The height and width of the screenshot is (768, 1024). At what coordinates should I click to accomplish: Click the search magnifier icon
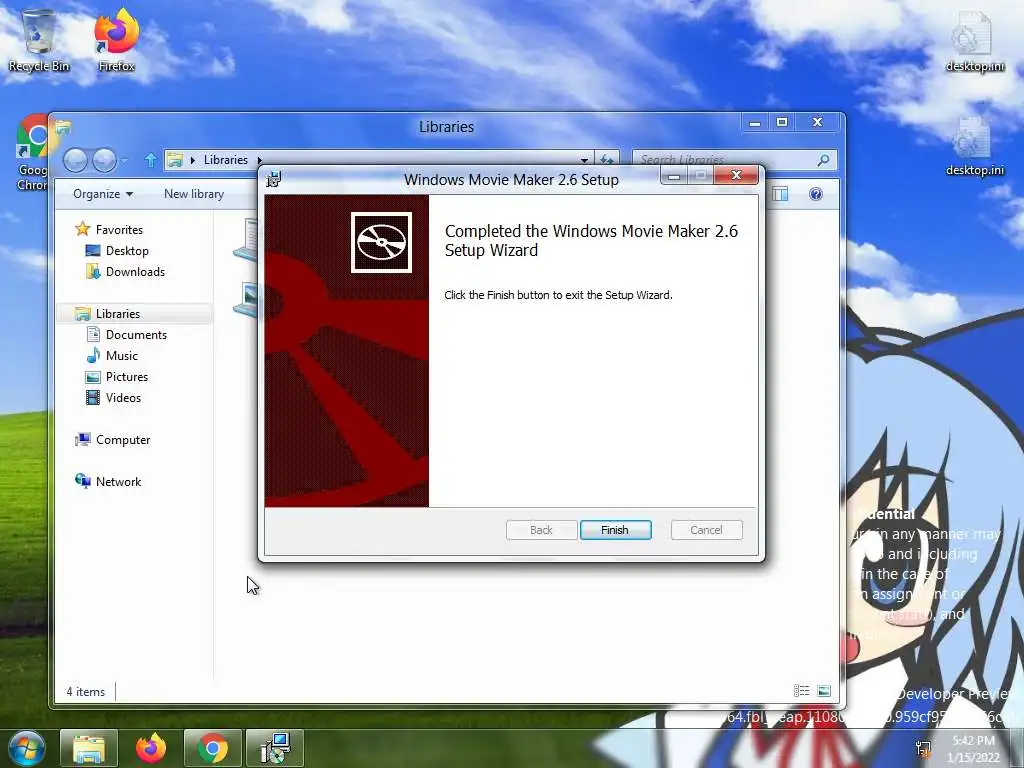(824, 160)
